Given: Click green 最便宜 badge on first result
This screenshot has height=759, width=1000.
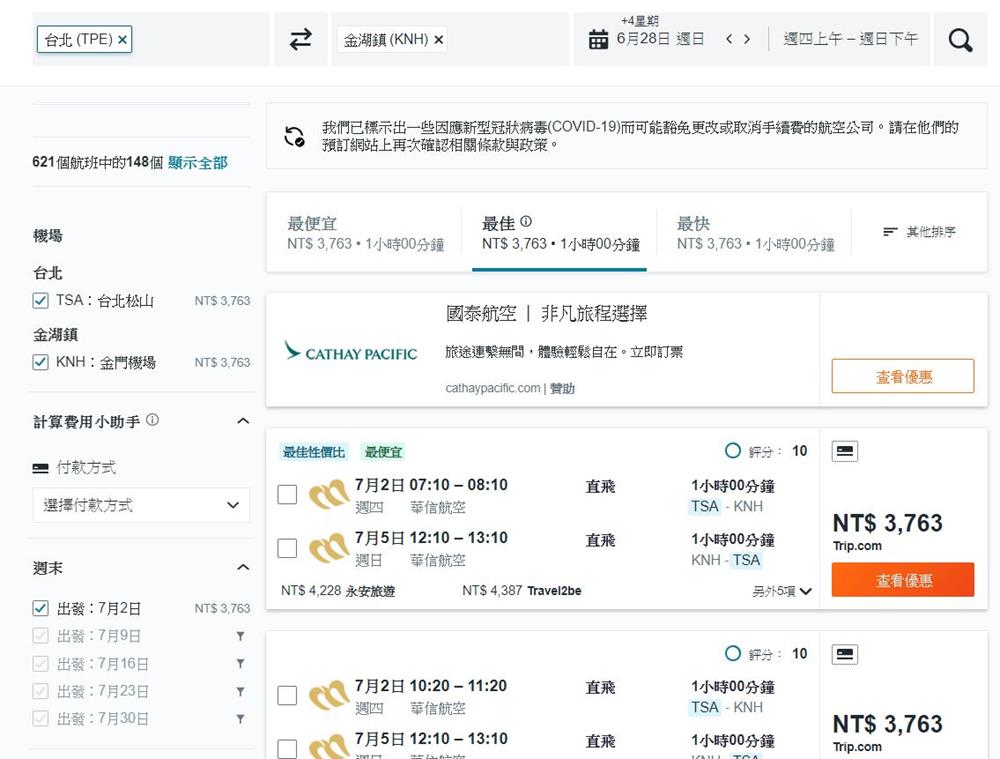Looking at the screenshot, I should click(x=383, y=452).
